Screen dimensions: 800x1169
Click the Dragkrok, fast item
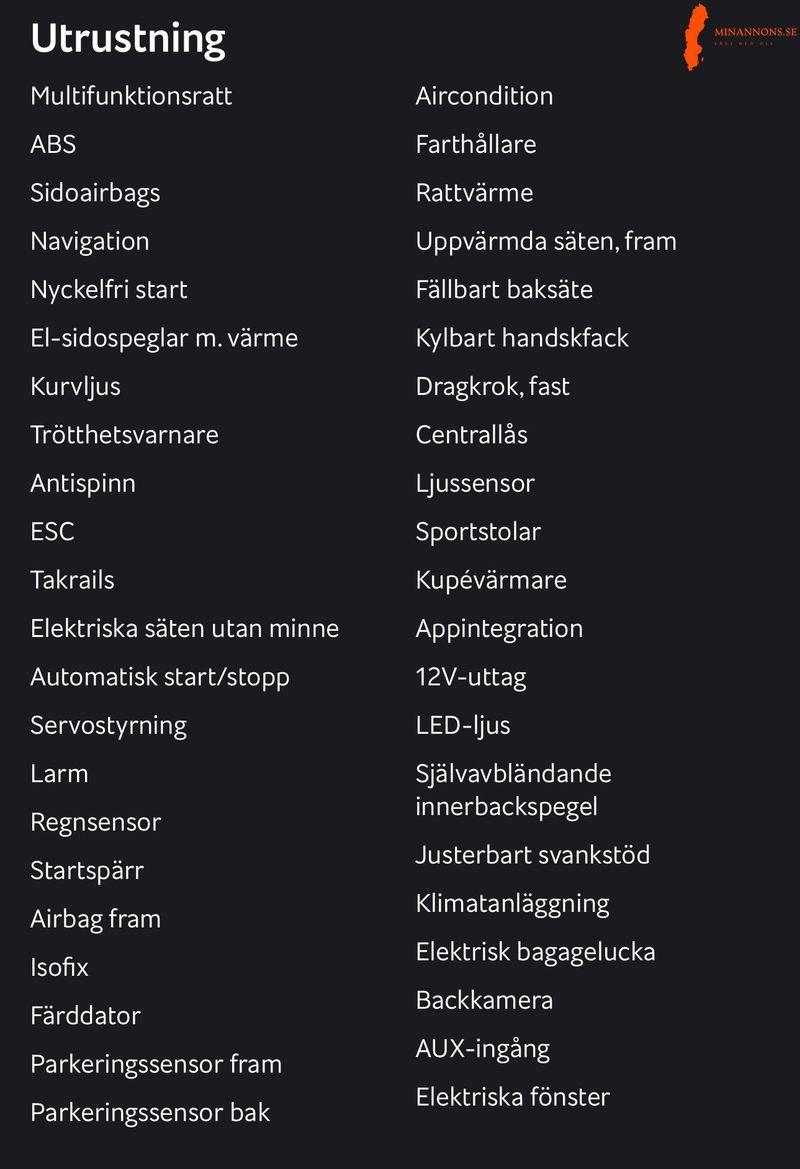[x=492, y=386]
